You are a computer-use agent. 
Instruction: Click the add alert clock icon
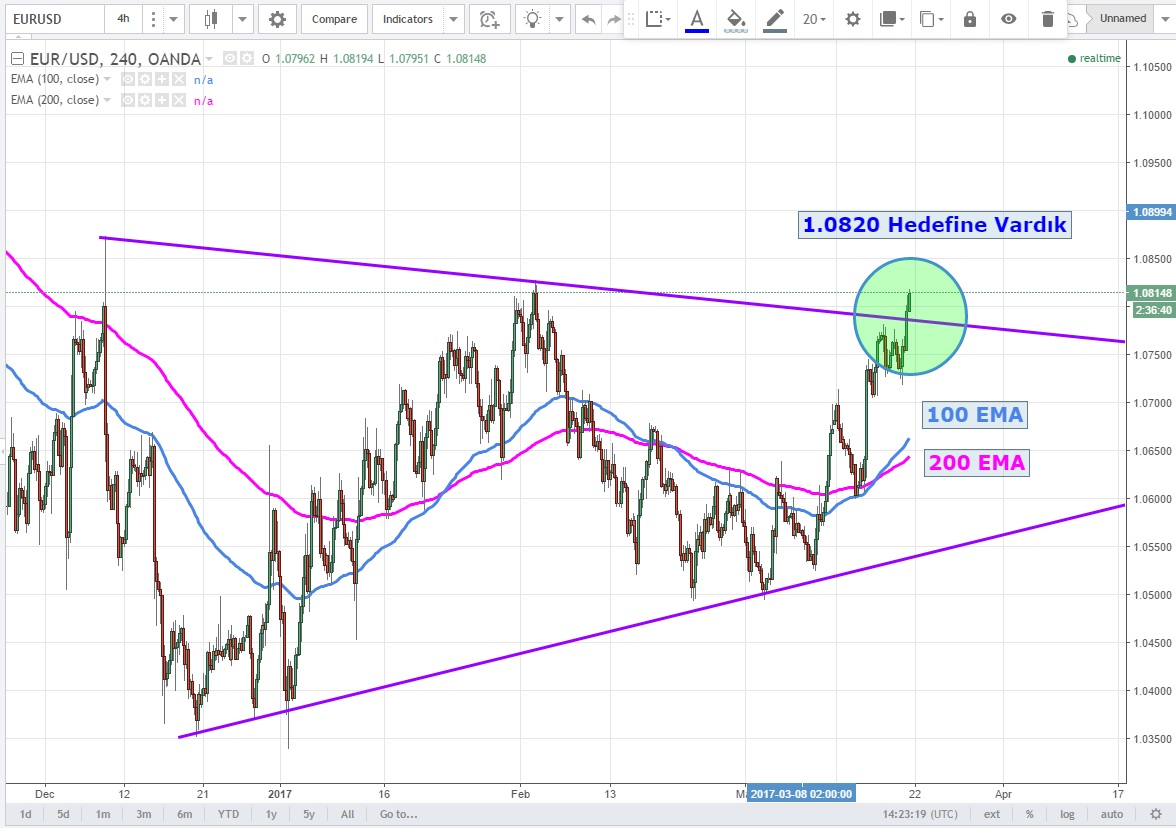coord(488,19)
